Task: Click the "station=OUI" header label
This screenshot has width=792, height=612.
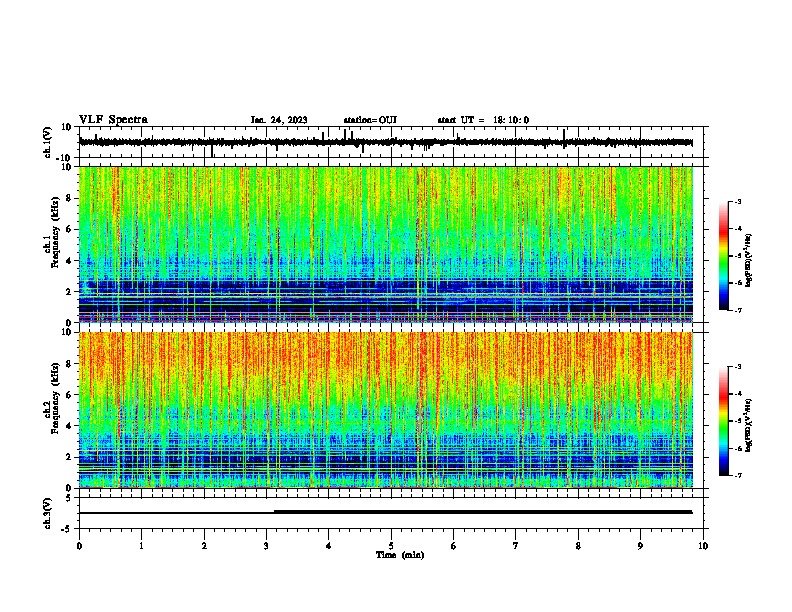Action: pyautogui.click(x=370, y=120)
